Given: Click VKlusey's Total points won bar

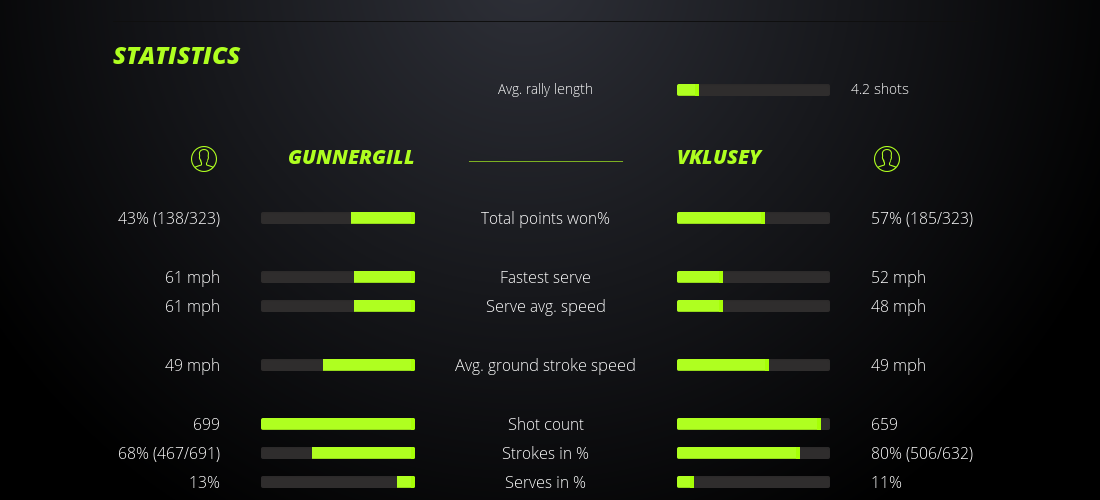Looking at the screenshot, I should tap(753, 218).
